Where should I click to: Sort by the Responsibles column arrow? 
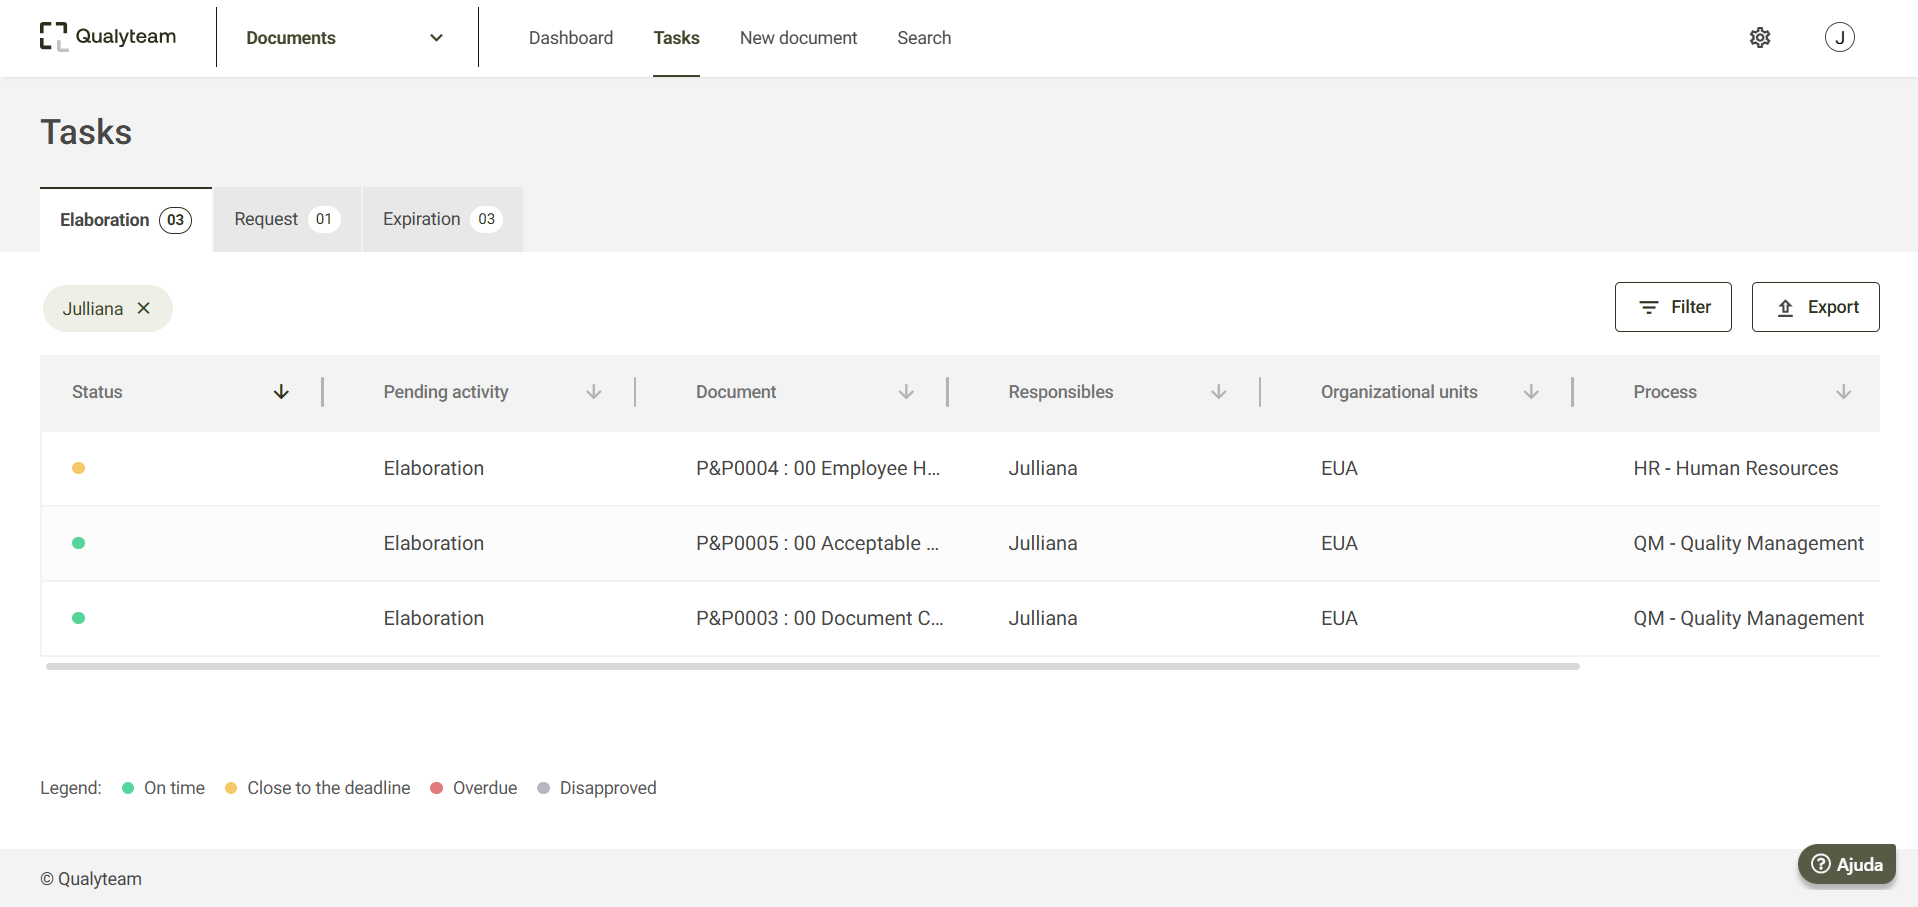click(1219, 392)
